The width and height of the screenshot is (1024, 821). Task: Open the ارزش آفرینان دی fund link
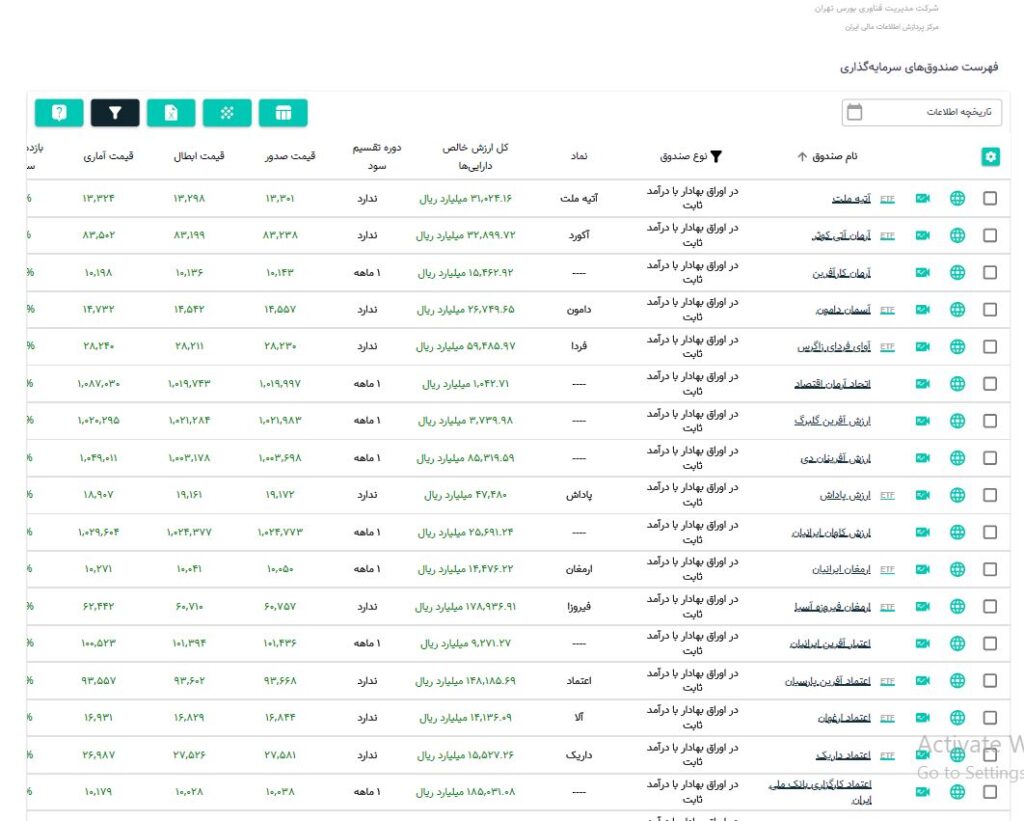836,459
